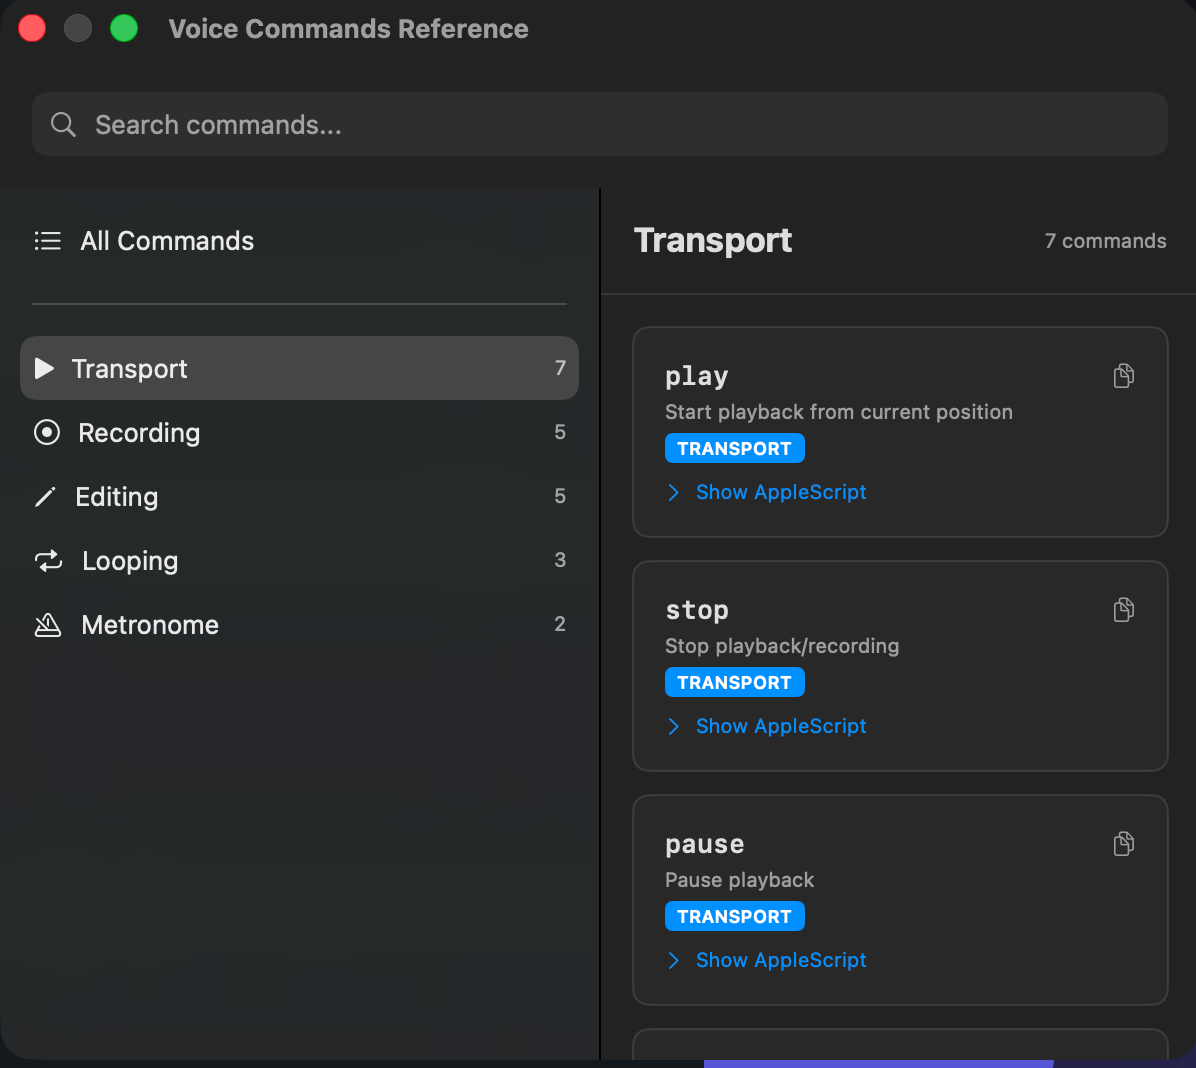Copy the pause command with its copy icon
This screenshot has height=1068, width=1196.
pyautogui.click(x=1124, y=843)
